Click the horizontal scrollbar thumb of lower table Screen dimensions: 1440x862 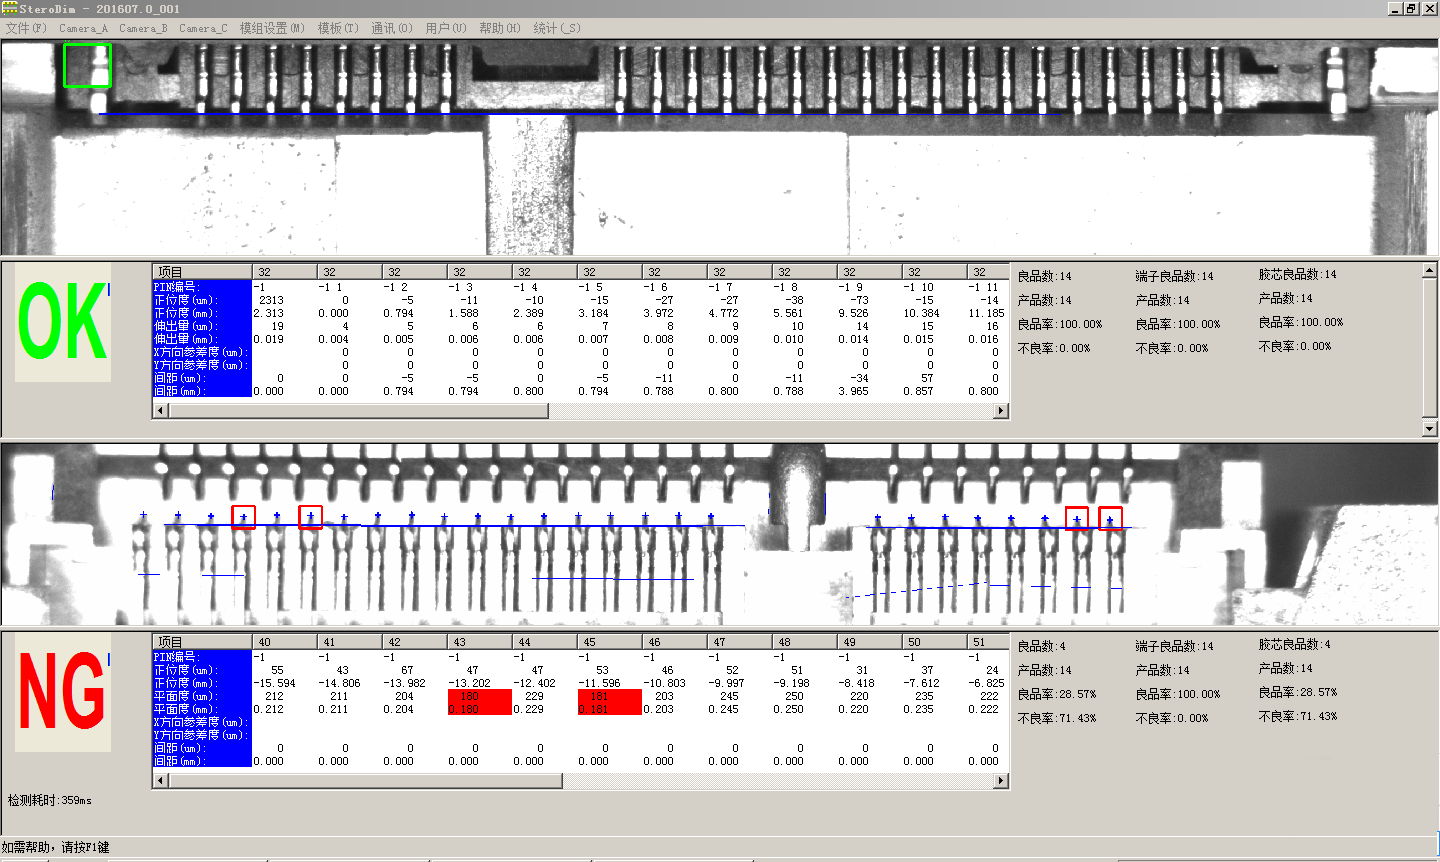click(x=365, y=780)
